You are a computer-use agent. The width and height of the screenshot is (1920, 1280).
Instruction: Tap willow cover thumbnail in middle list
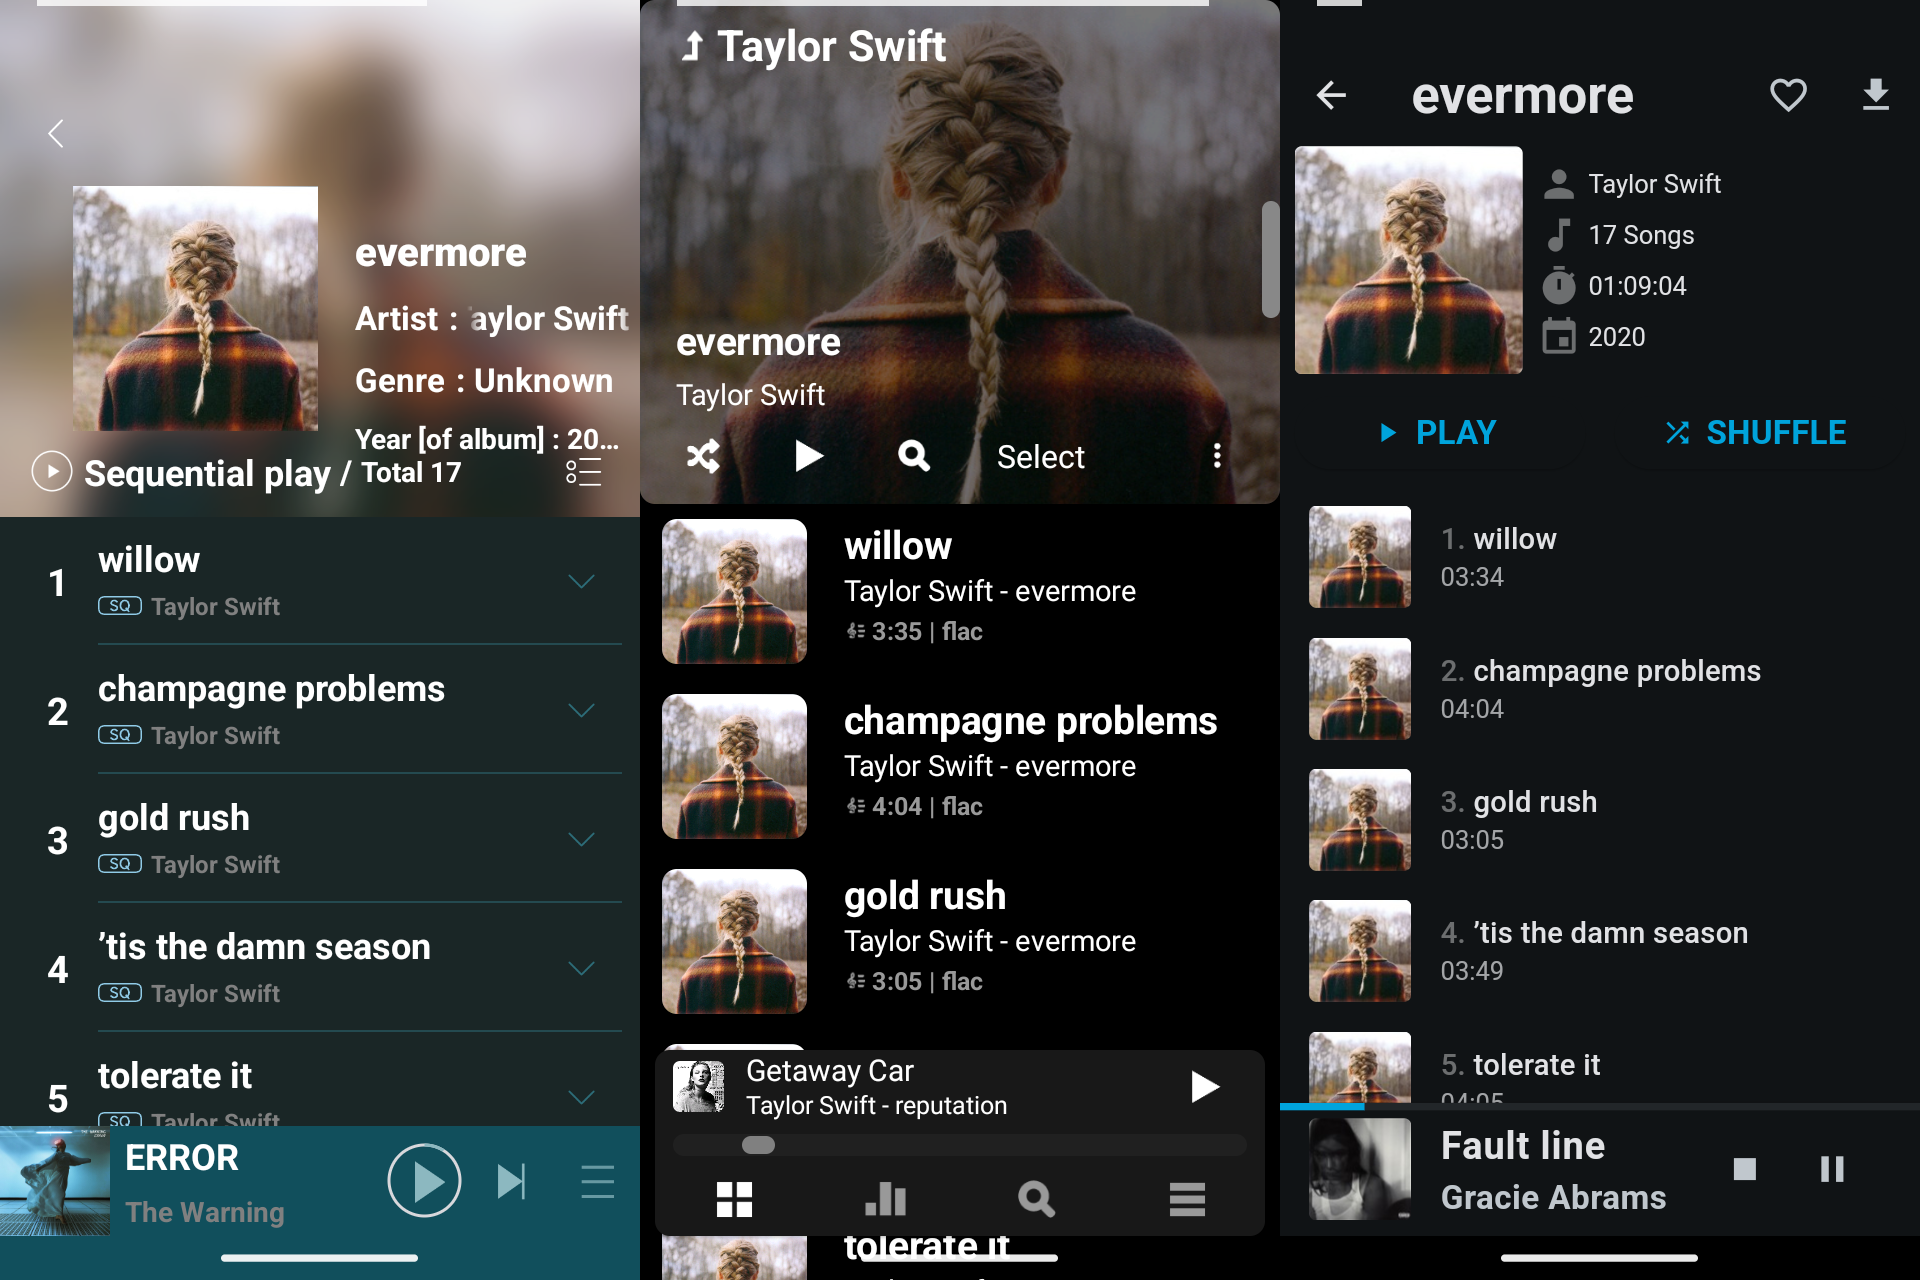734,591
